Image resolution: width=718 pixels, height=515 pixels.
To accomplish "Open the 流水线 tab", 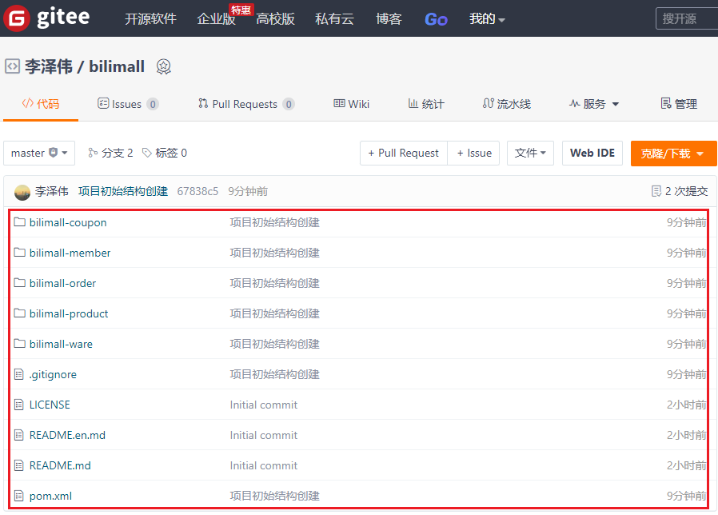I will pyautogui.click(x=506, y=104).
